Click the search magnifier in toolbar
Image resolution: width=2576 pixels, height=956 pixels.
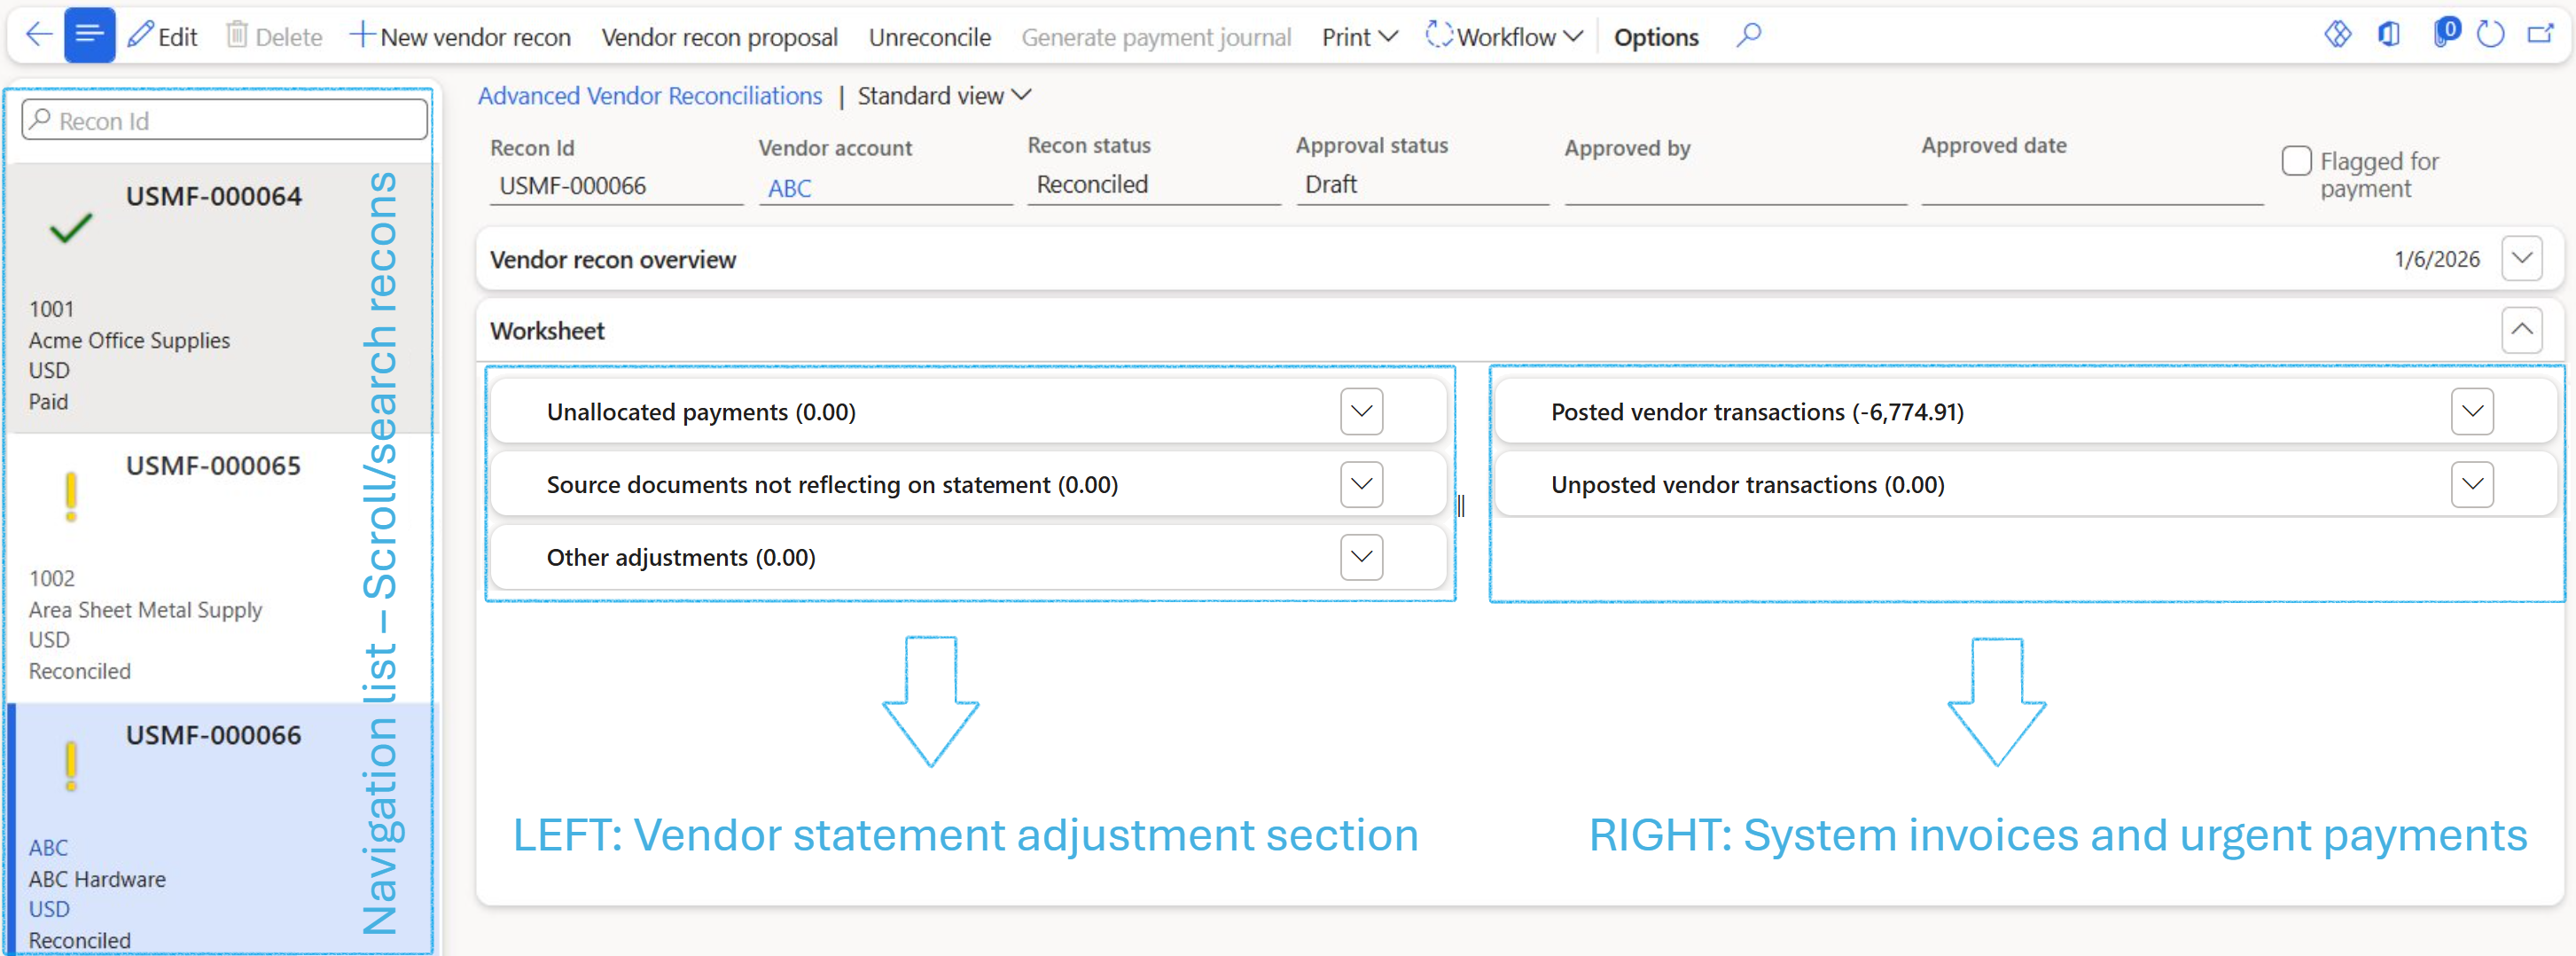[x=1748, y=36]
